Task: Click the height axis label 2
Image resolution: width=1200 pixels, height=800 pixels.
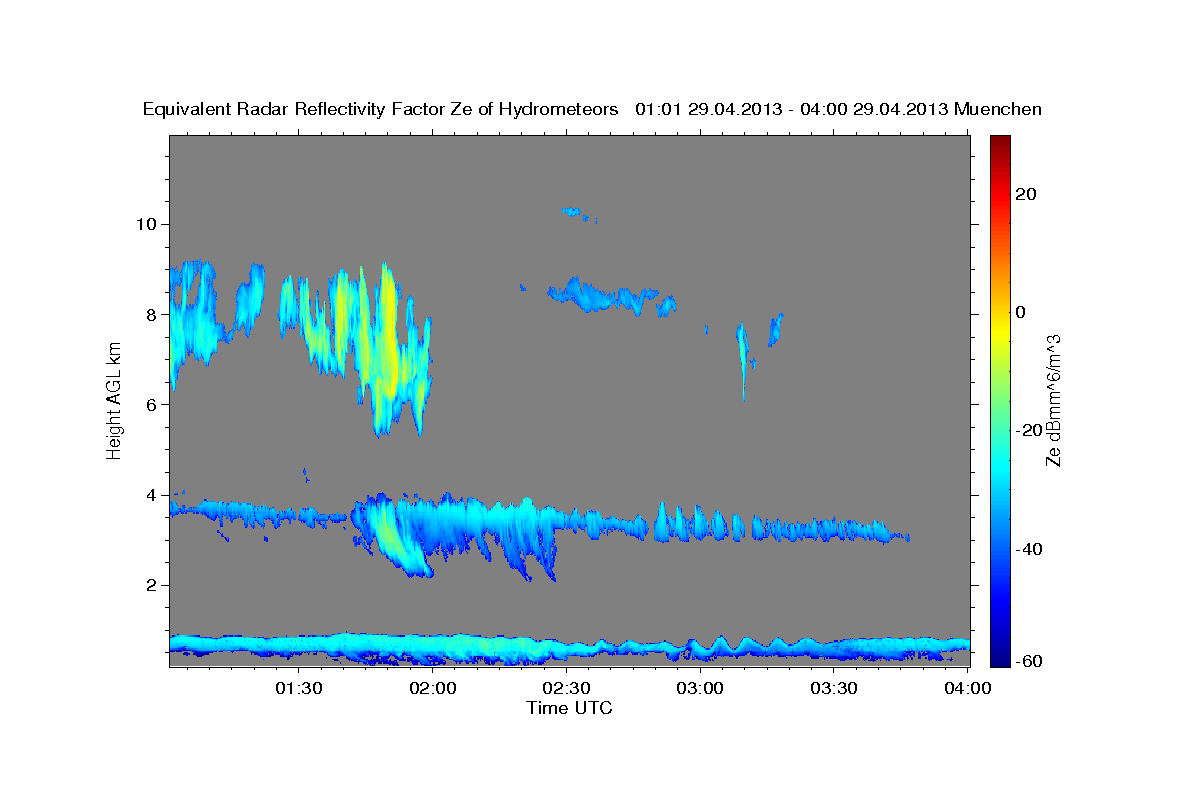Action: point(153,585)
